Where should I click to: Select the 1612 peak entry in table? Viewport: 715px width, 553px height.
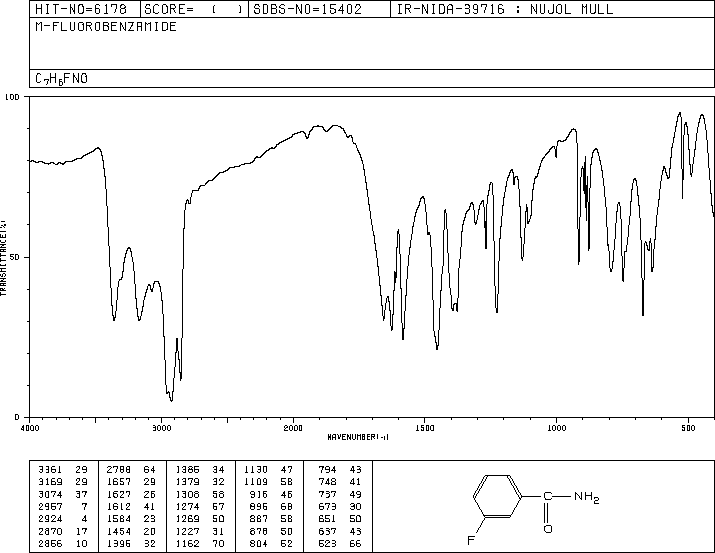(131, 506)
